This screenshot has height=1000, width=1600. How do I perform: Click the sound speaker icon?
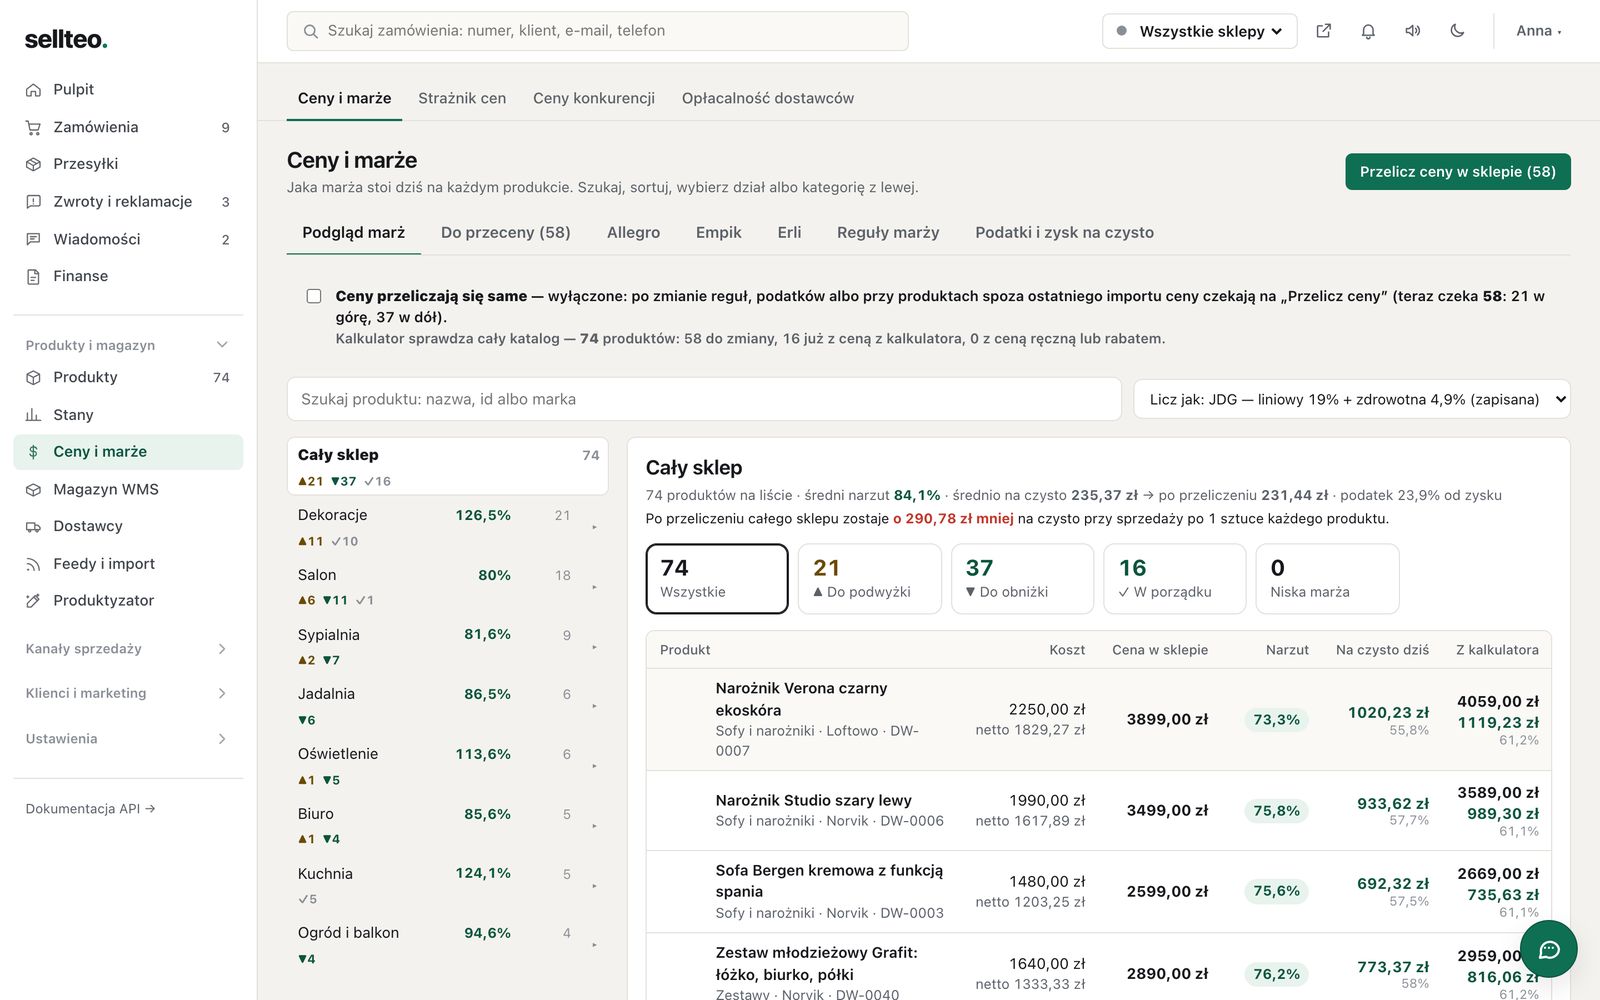pyautogui.click(x=1412, y=31)
